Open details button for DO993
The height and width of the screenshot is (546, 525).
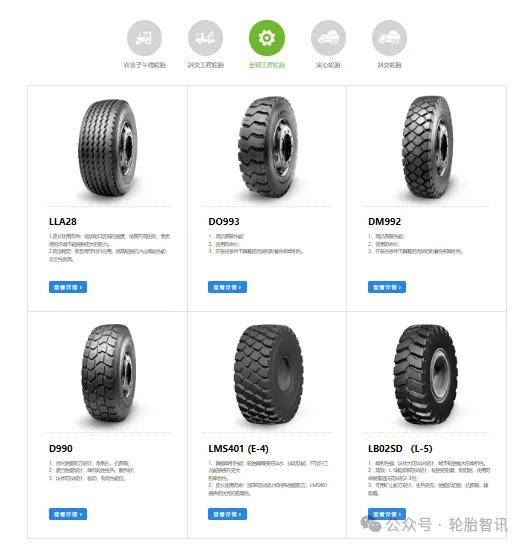click(x=227, y=287)
